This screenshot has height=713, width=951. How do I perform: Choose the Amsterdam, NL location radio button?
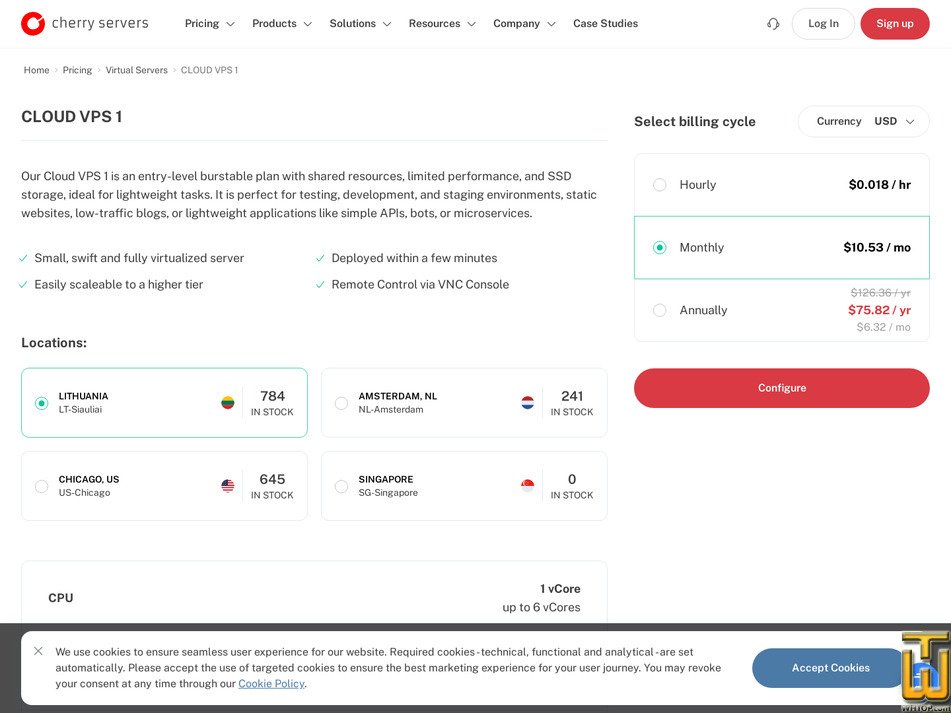(341, 403)
